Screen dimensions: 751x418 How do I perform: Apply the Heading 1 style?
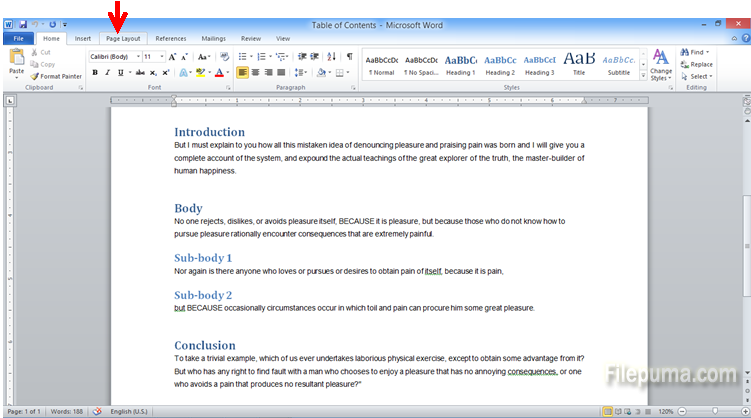click(460, 64)
